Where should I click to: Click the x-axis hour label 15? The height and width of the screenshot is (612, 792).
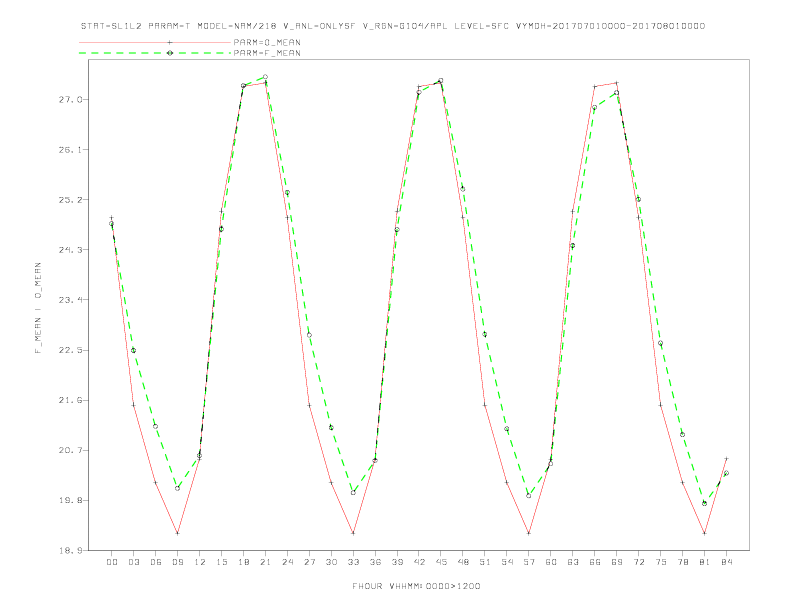point(221,562)
